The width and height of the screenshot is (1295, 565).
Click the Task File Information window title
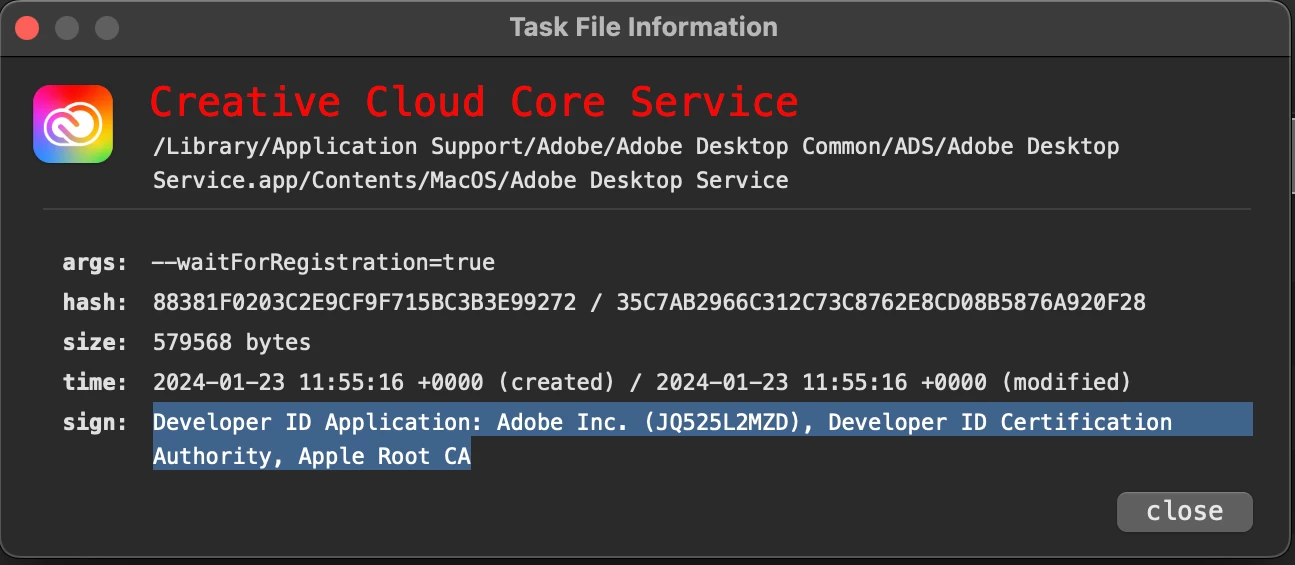[643, 27]
